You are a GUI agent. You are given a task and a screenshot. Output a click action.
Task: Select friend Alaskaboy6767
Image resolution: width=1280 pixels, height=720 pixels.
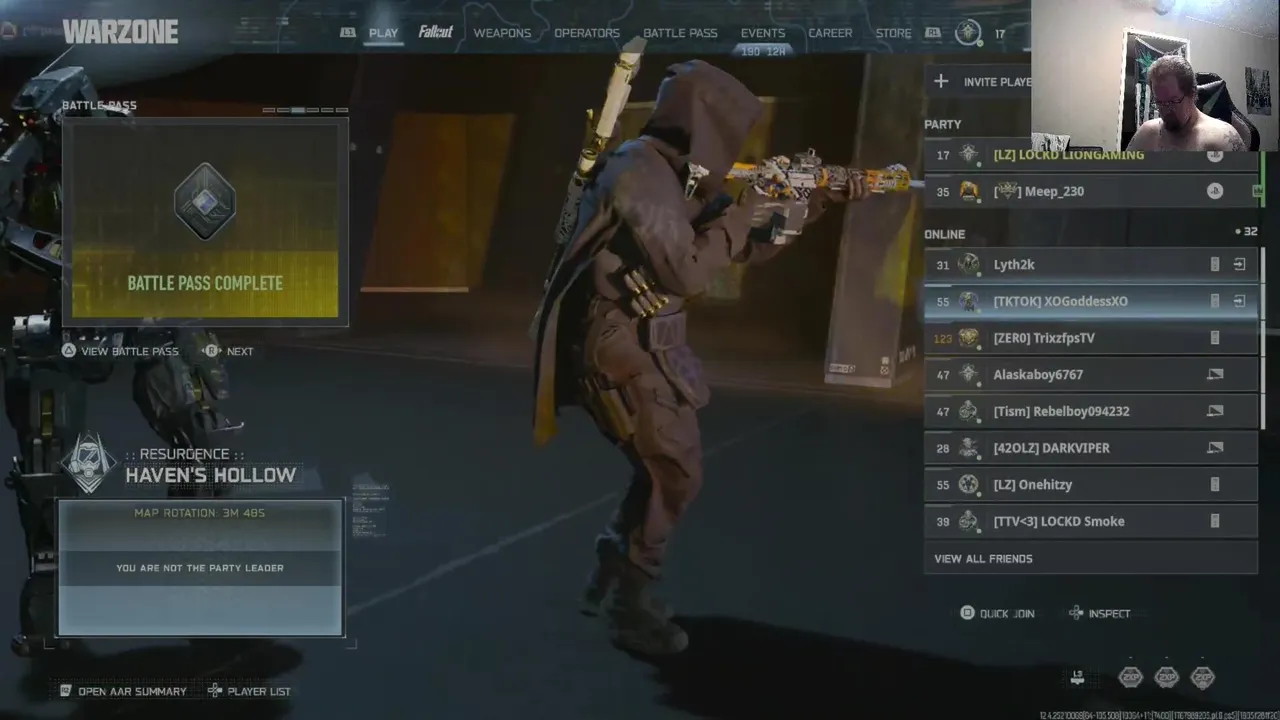click(1091, 374)
